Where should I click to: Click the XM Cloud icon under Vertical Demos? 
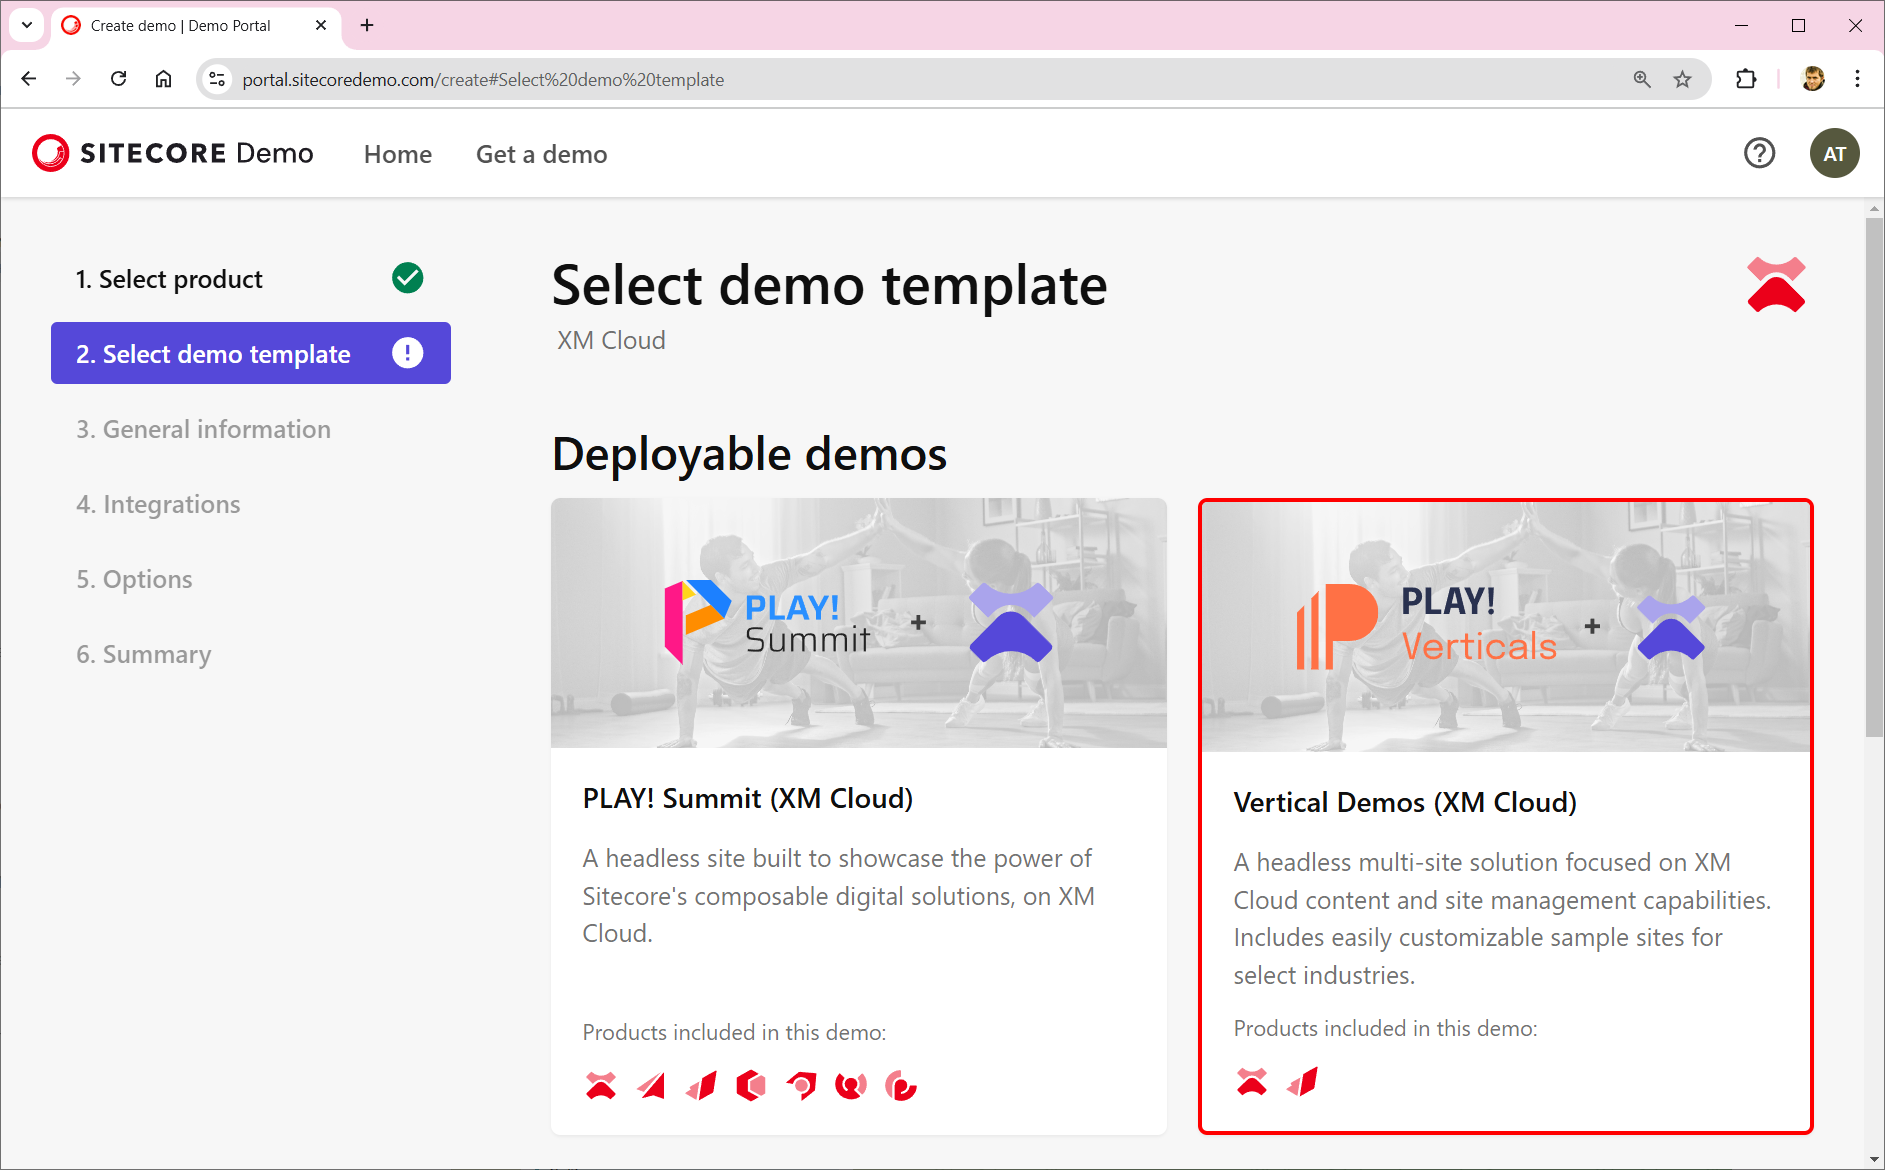1249,1081
